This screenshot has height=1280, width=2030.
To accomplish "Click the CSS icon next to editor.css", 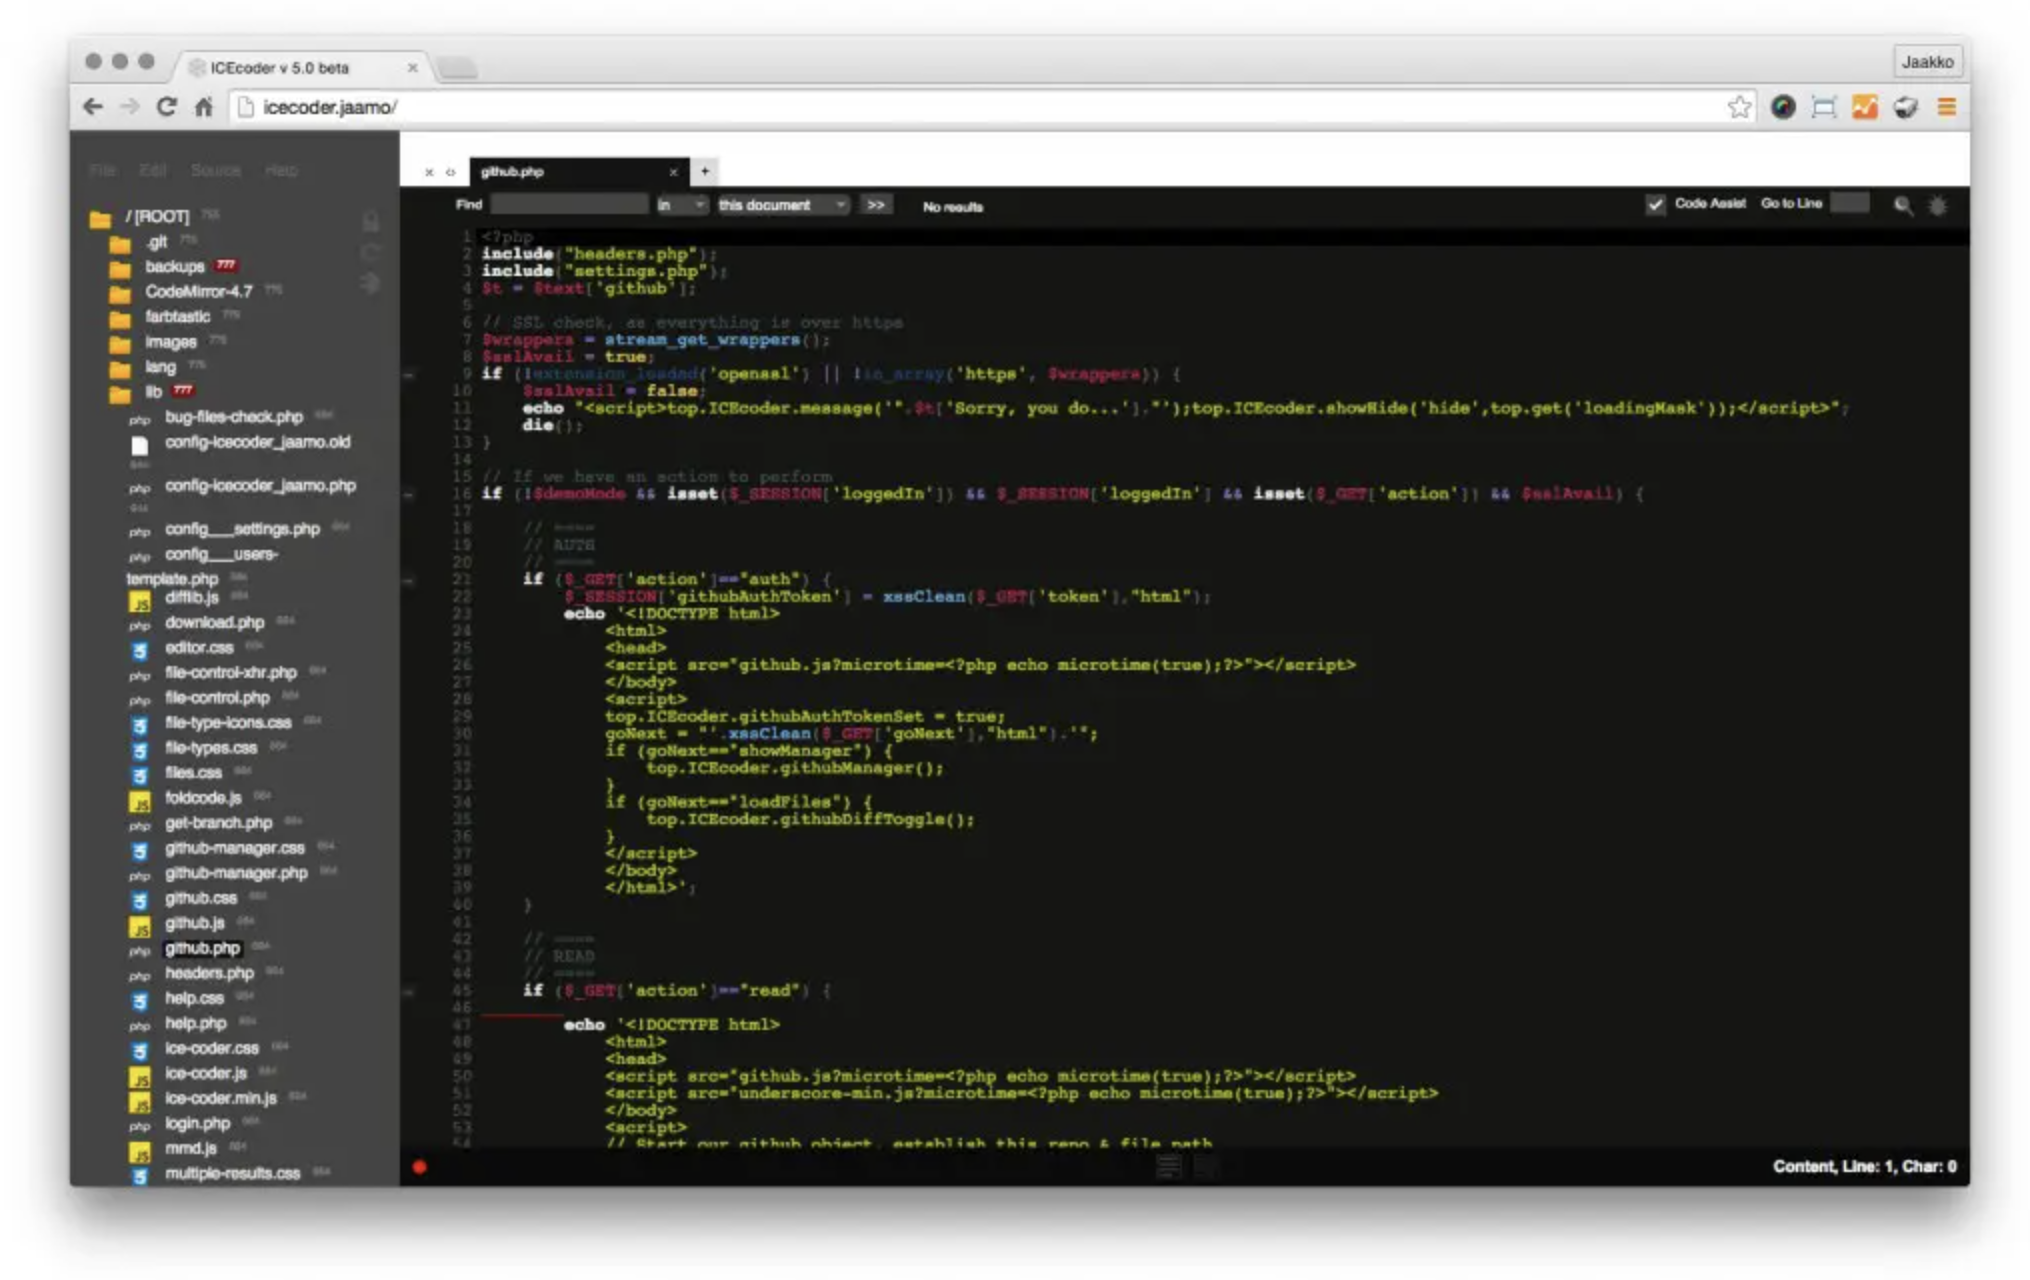I will (x=140, y=650).
